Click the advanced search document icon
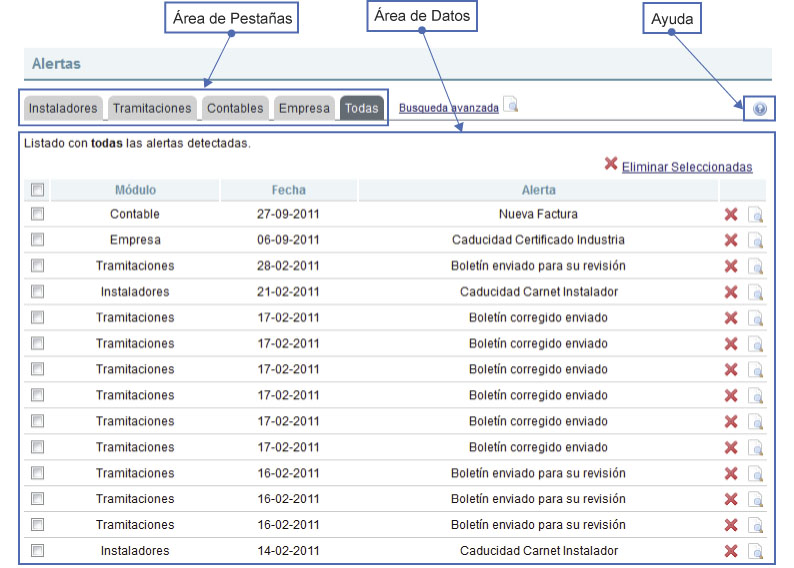The width and height of the screenshot is (794, 568). click(x=511, y=104)
